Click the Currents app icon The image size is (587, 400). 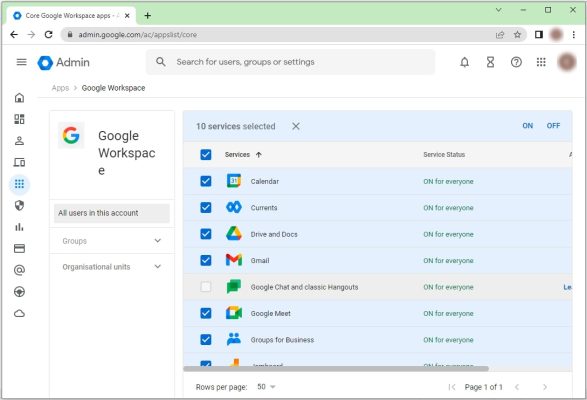234,207
